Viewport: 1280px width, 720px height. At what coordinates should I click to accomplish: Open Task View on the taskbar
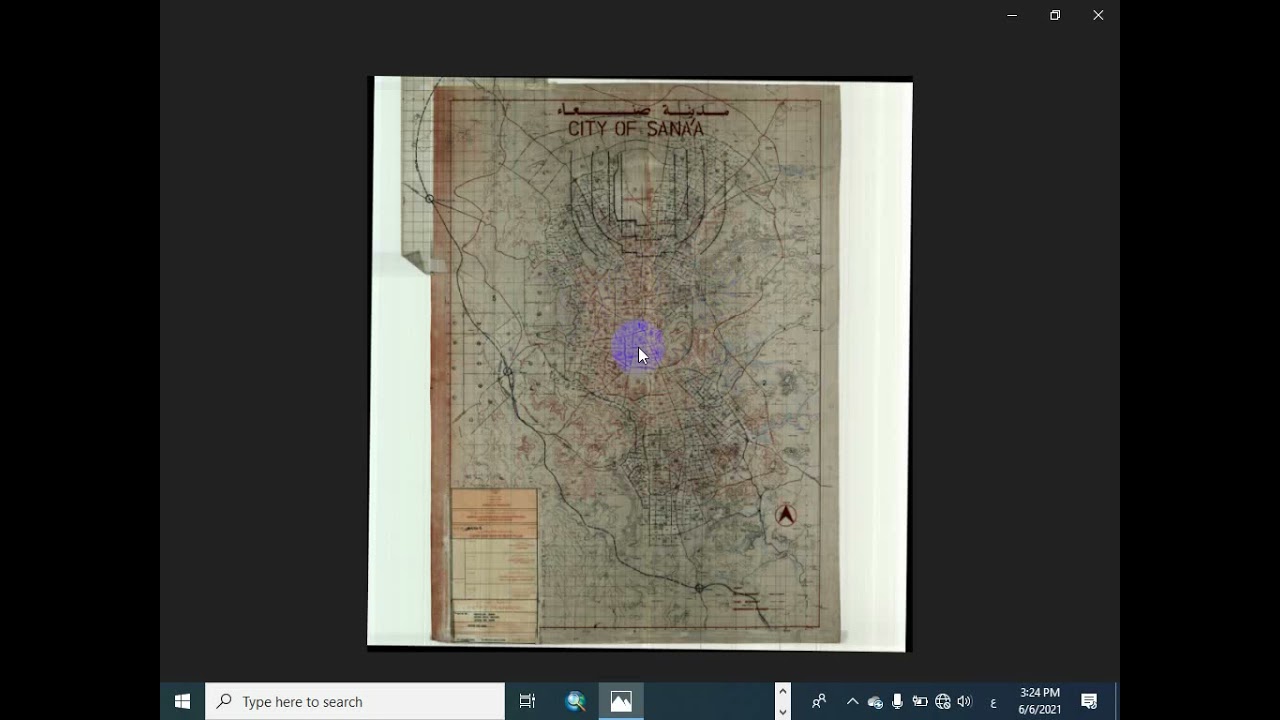pos(528,701)
